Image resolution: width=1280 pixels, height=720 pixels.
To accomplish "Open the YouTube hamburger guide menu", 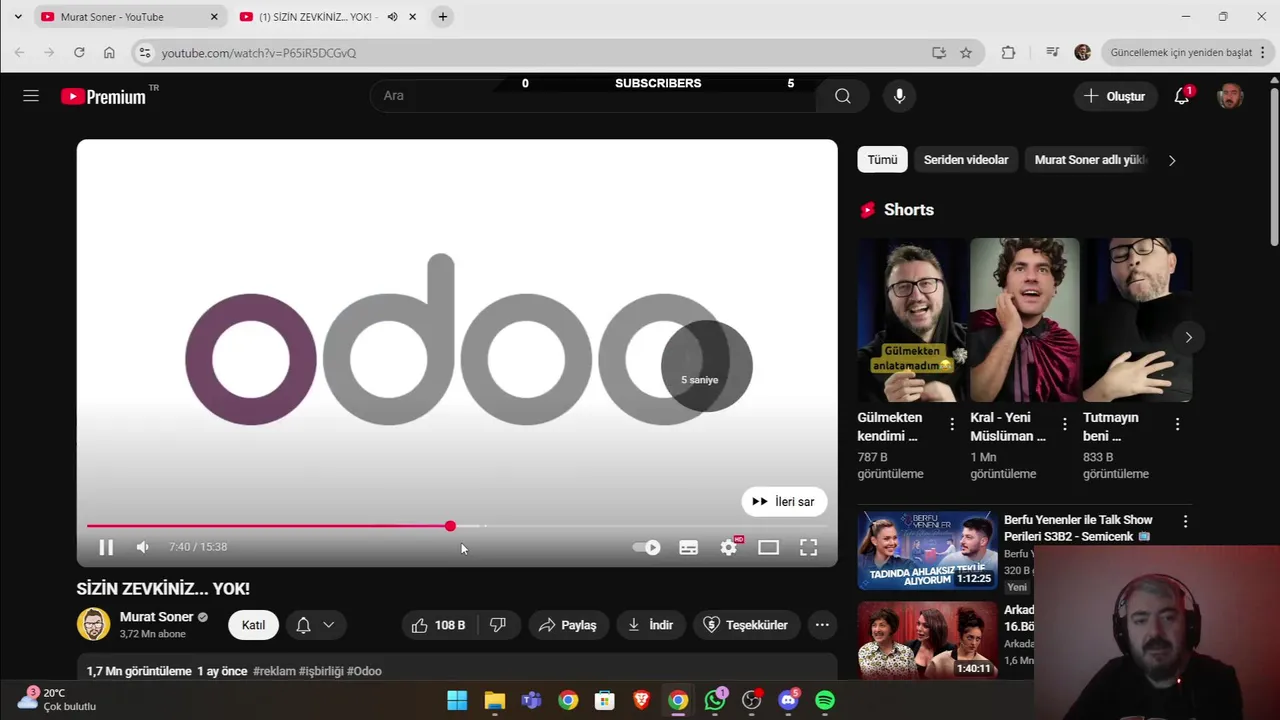I will tap(31, 96).
